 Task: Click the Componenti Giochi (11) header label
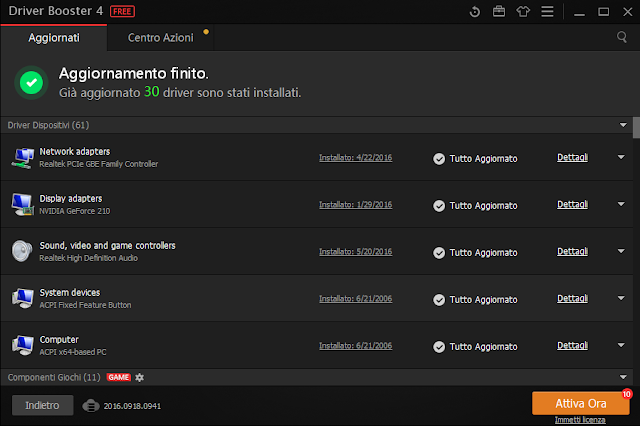54,377
